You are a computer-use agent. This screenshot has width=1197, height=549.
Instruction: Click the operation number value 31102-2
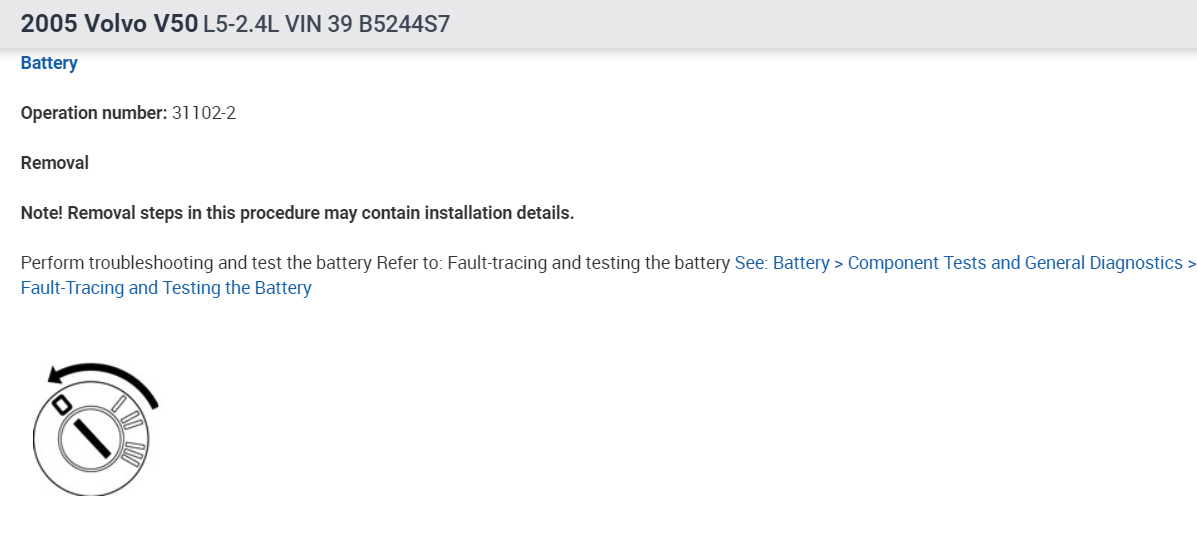pyautogui.click(x=204, y=113)
